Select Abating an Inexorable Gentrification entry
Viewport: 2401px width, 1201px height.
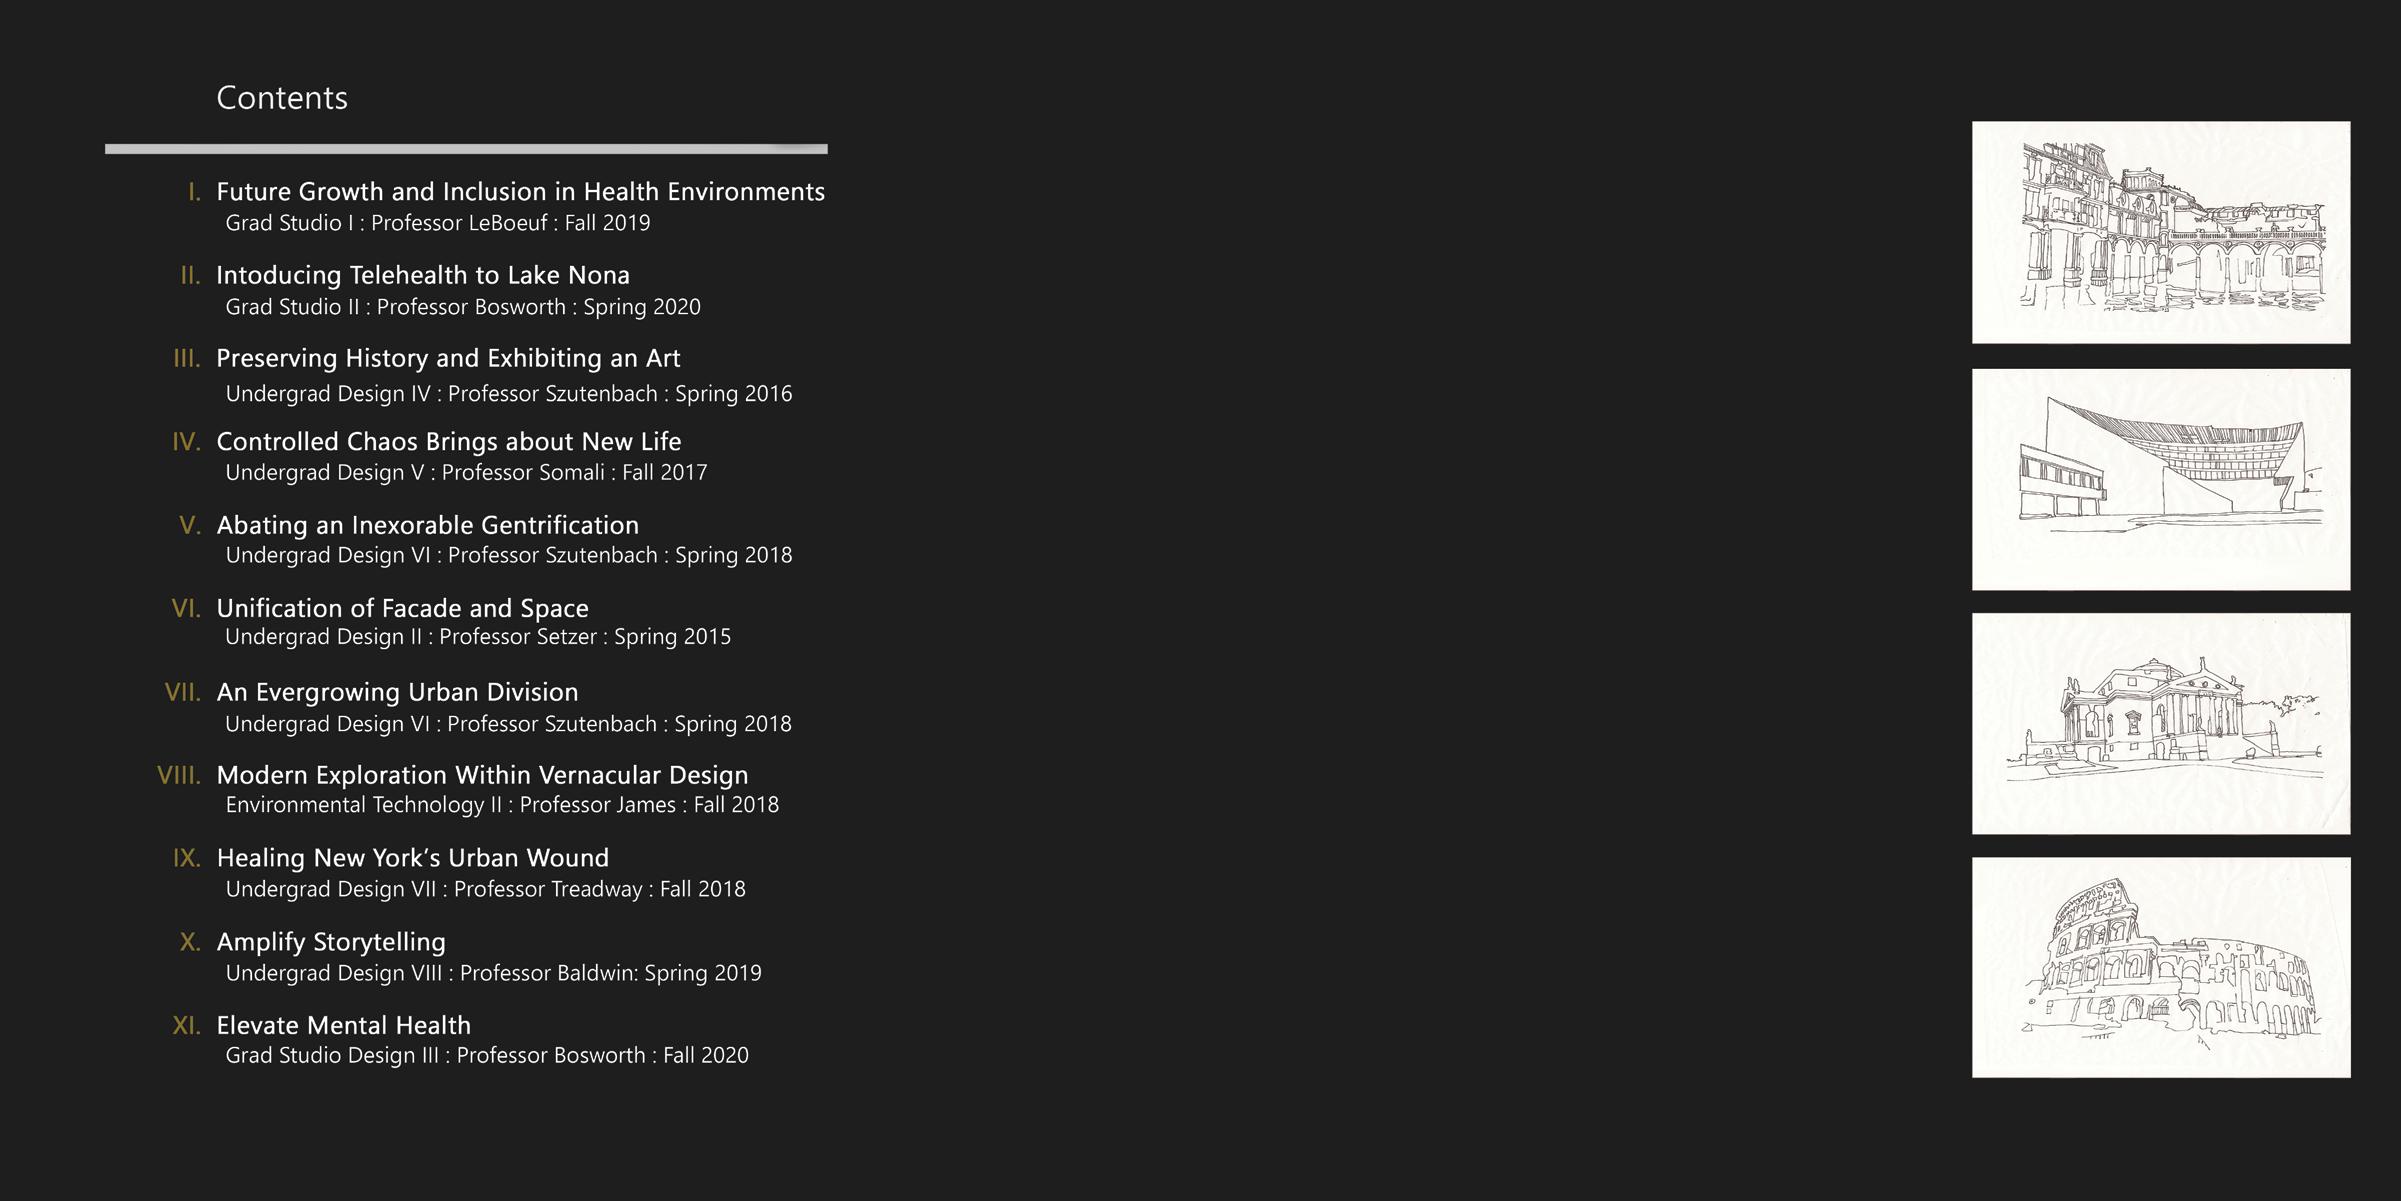coord(428,525)
